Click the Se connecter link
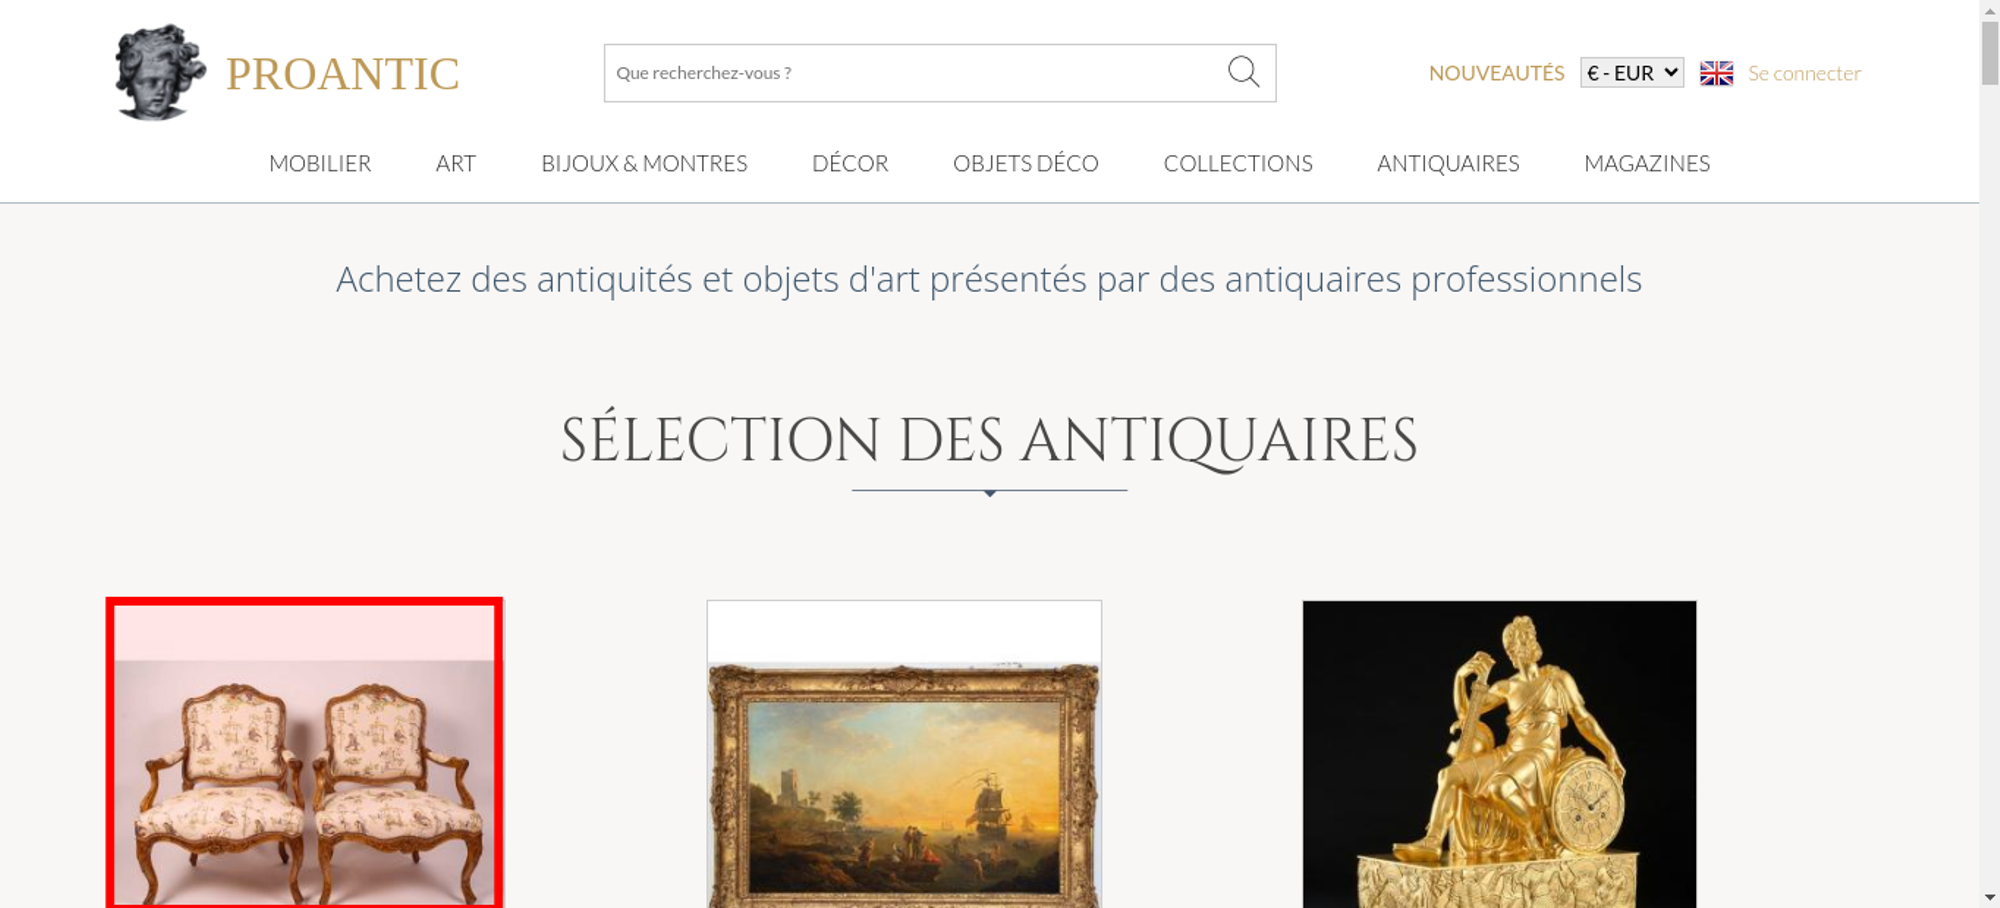 1804,73
